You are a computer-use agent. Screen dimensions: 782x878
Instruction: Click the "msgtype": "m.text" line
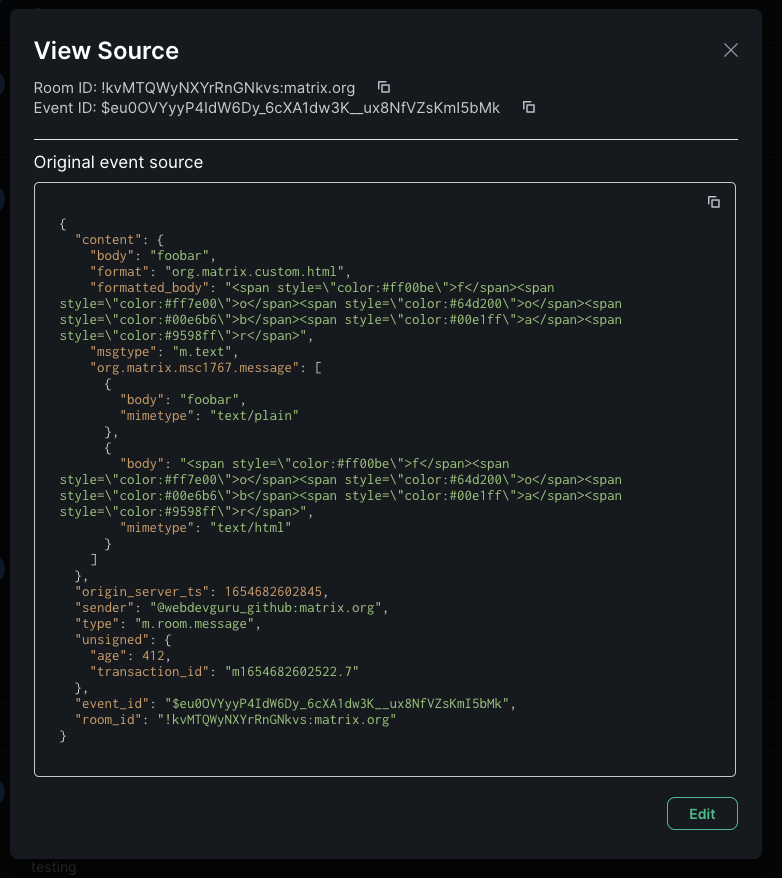tap(164, 352)
